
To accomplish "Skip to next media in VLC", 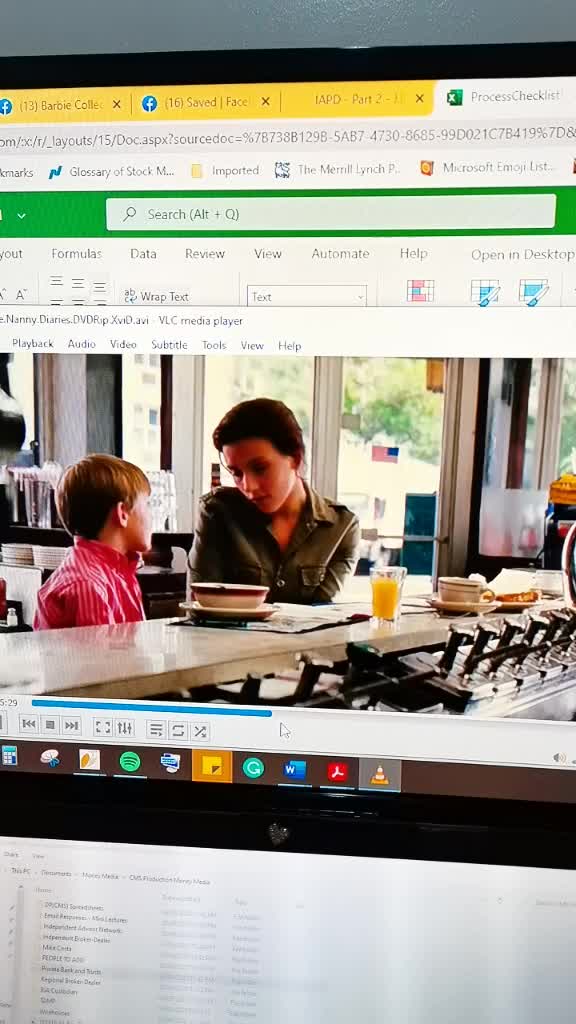I will pos(71,726).
